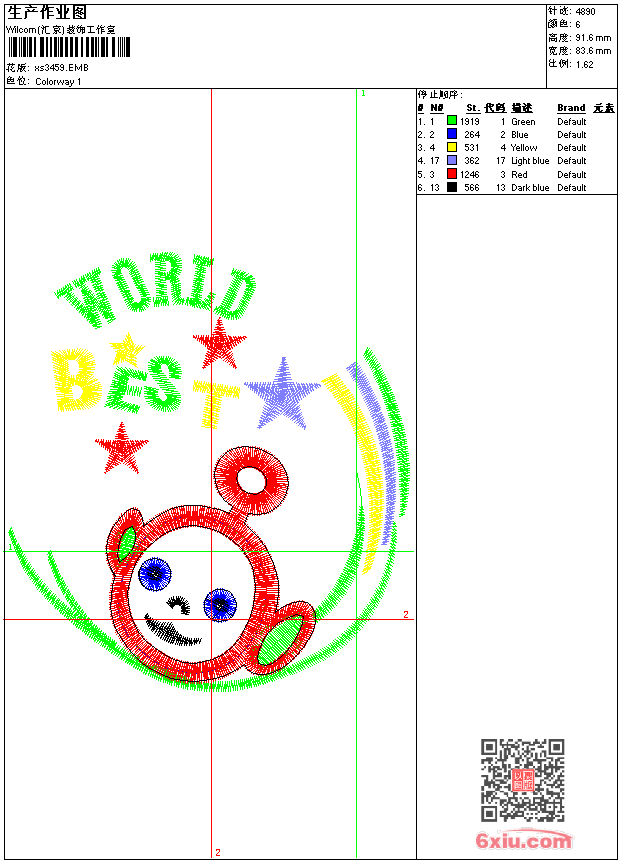Select the file name xs3459.EMB

(61, 68)
